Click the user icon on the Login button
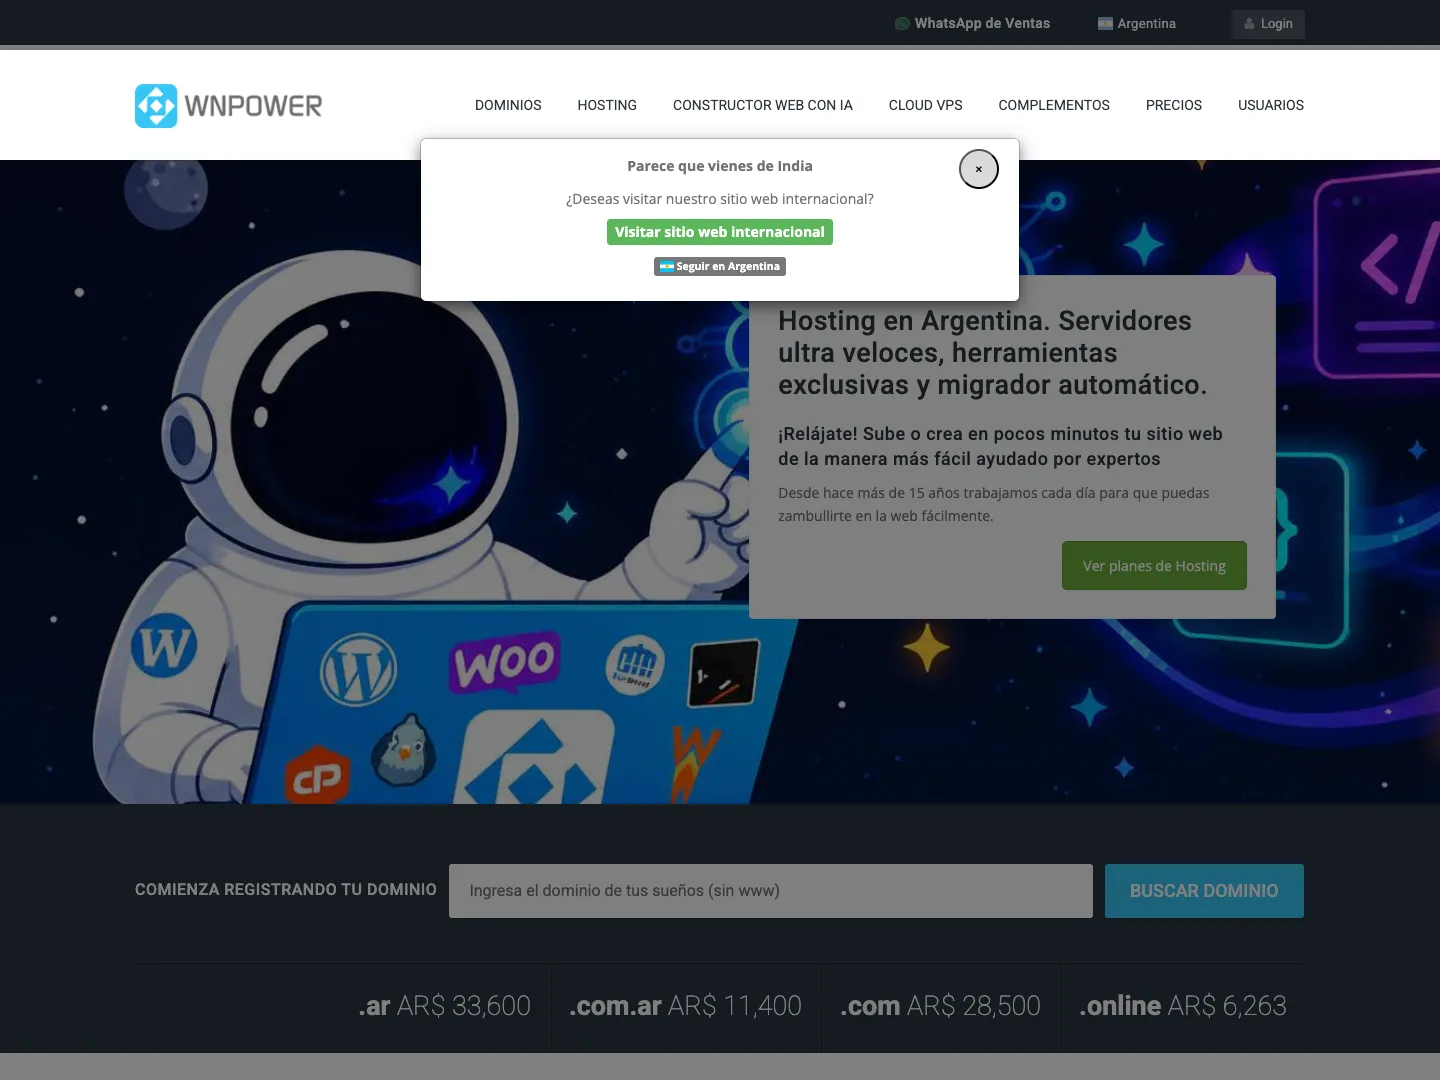The image size is (1440, 1080). [1249, 24]
